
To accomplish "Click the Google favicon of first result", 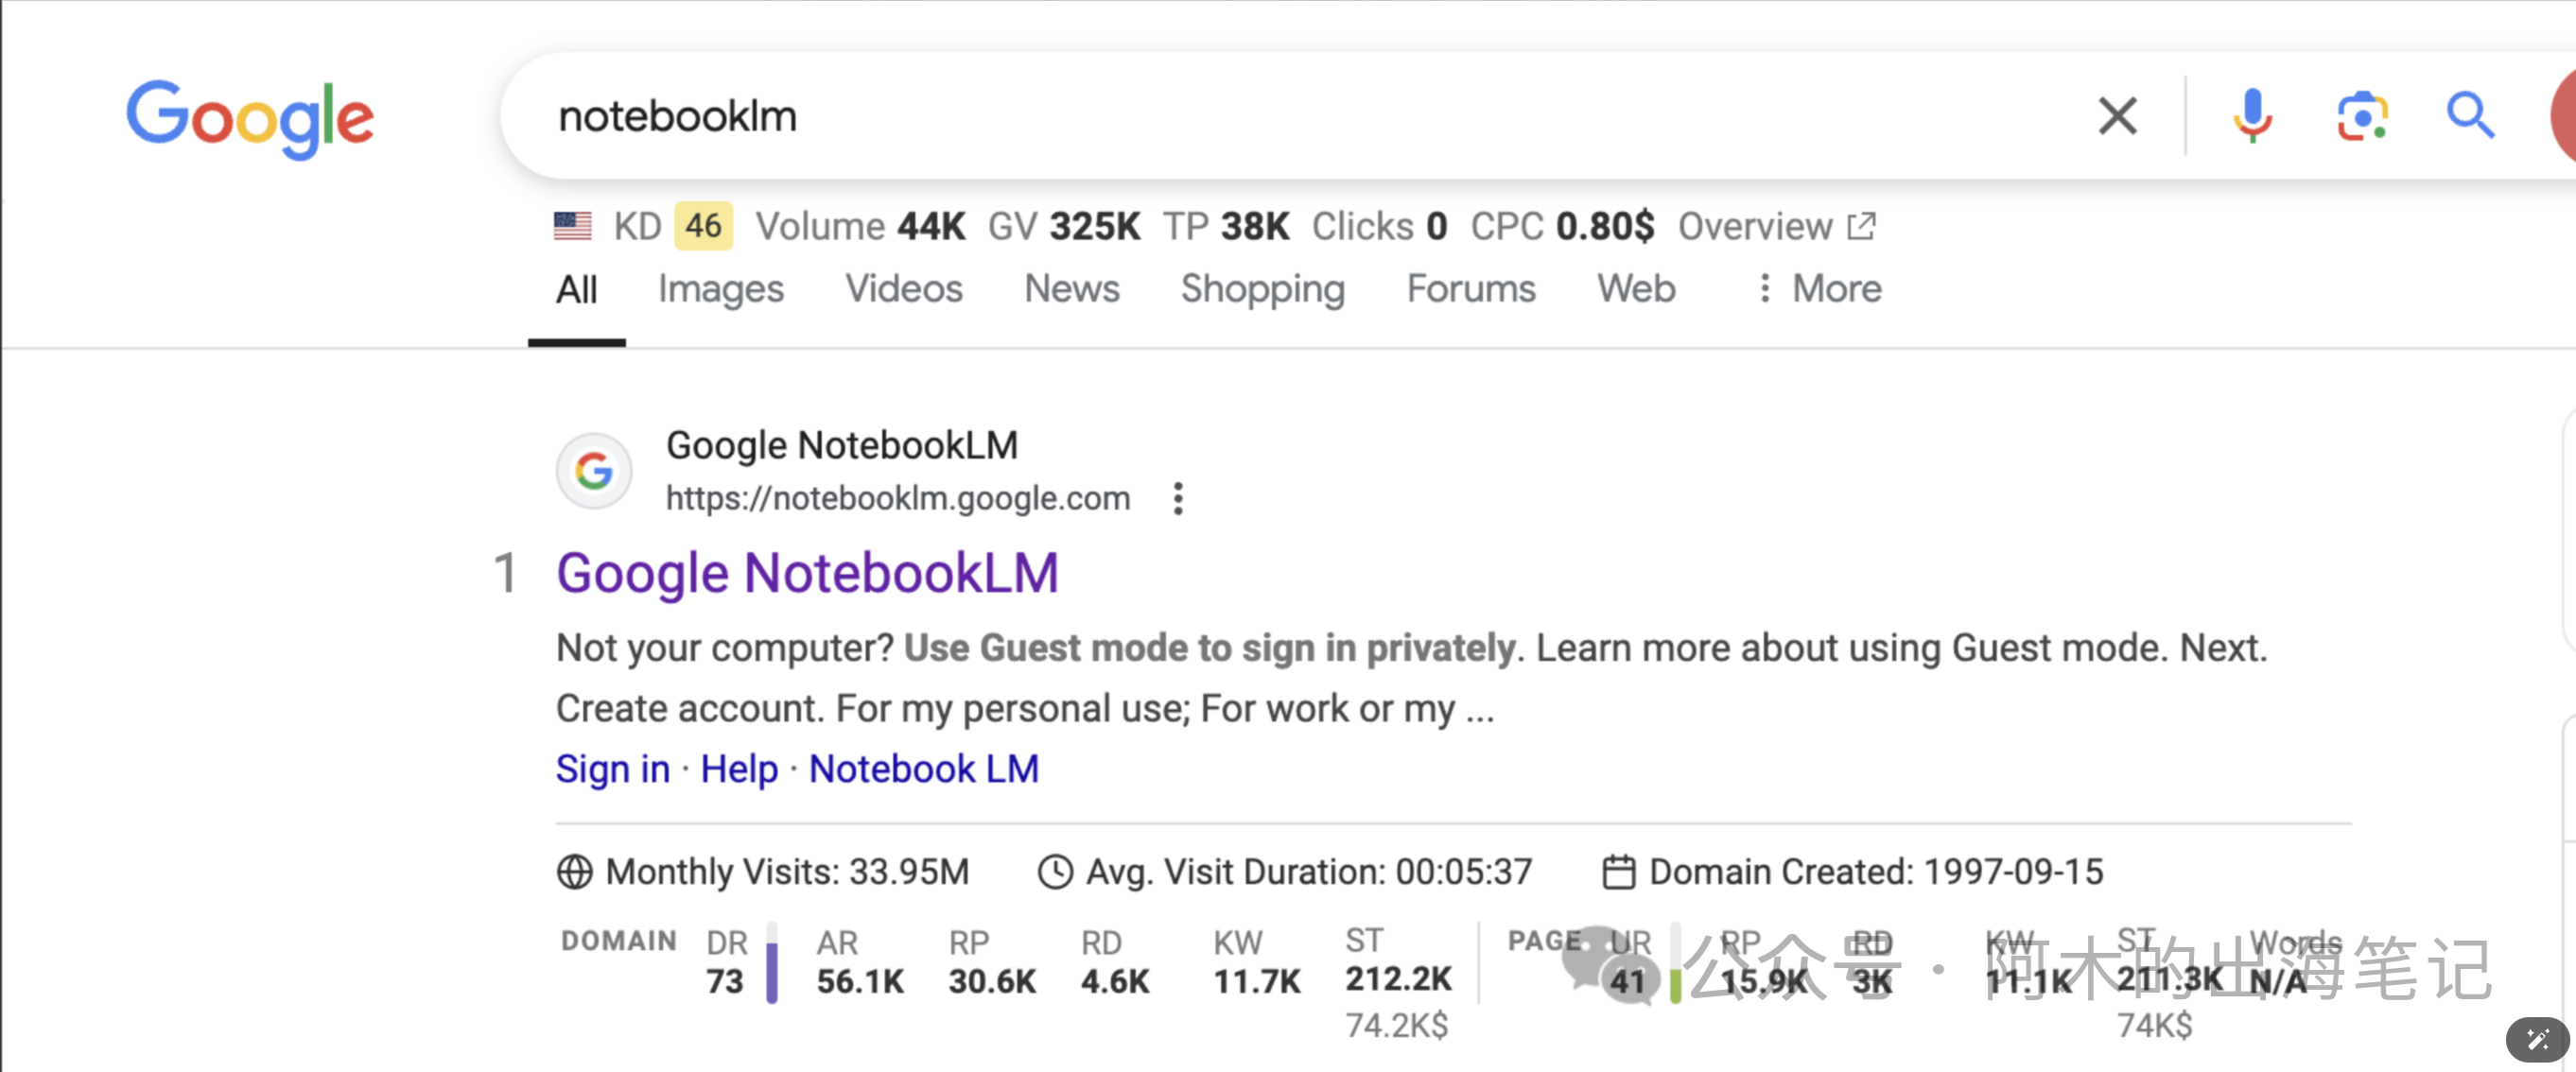I will (x=594, y=470).
